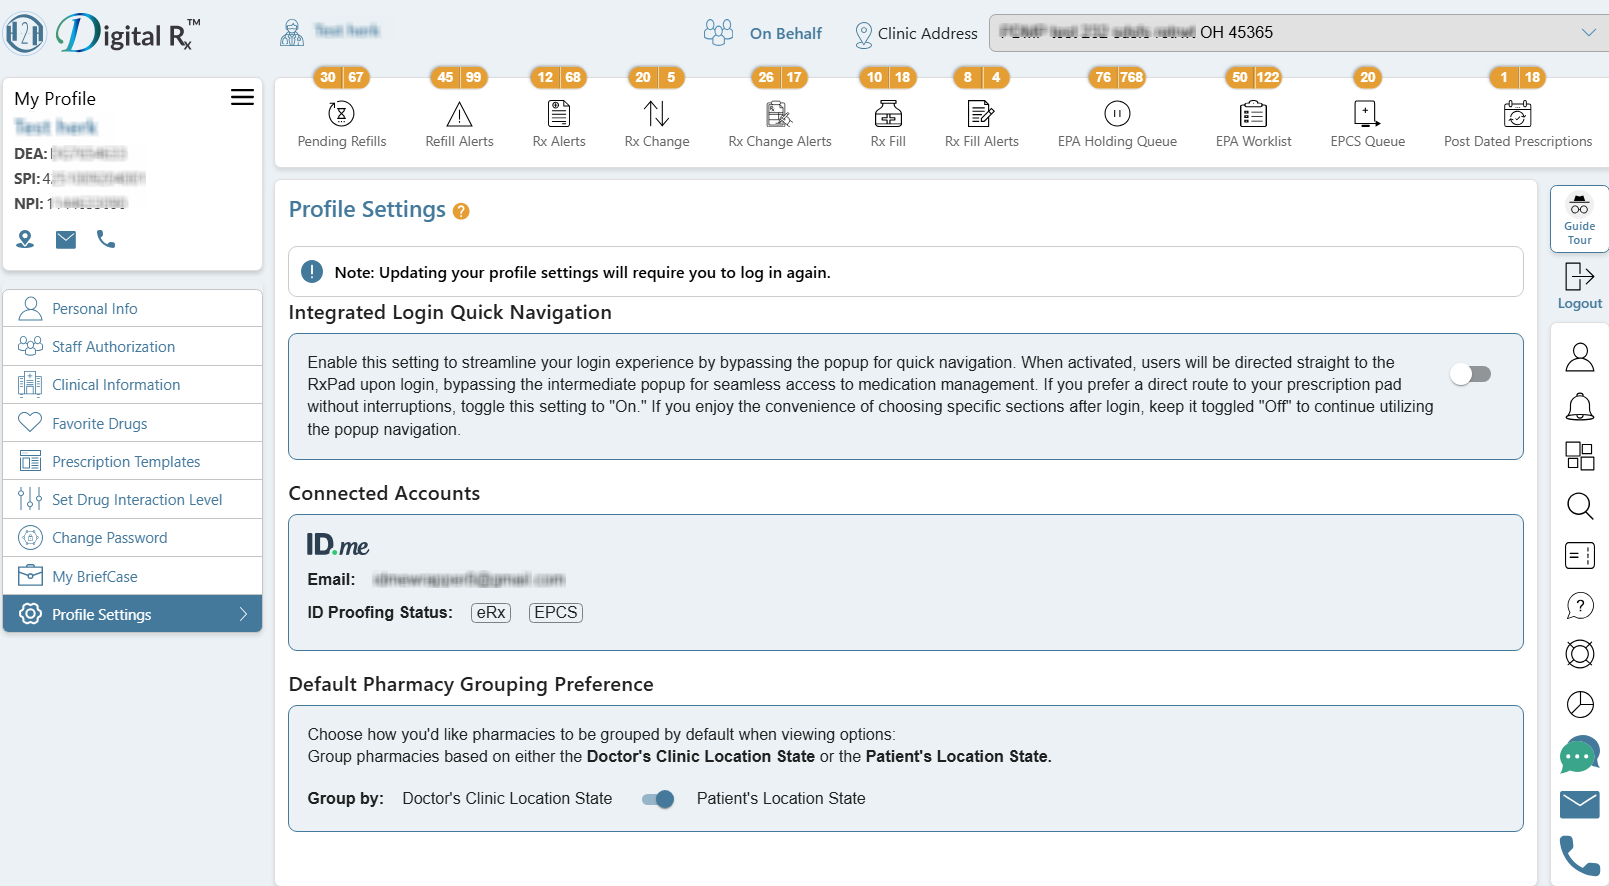Open Favorite Drugs menu item
Screen dimensions: 1609x886
point(133,424)
